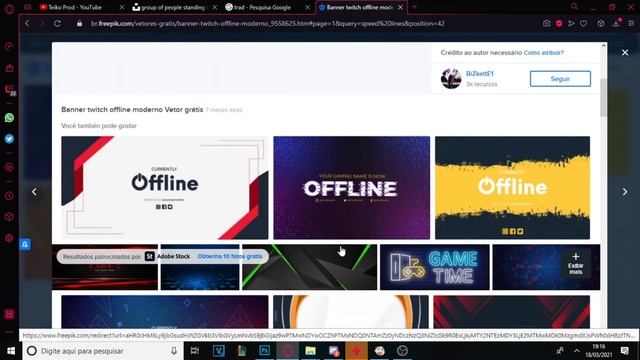Open the GX Corner bag icon in sidebar
640x360 pixels.
click(x=9, y=68)
